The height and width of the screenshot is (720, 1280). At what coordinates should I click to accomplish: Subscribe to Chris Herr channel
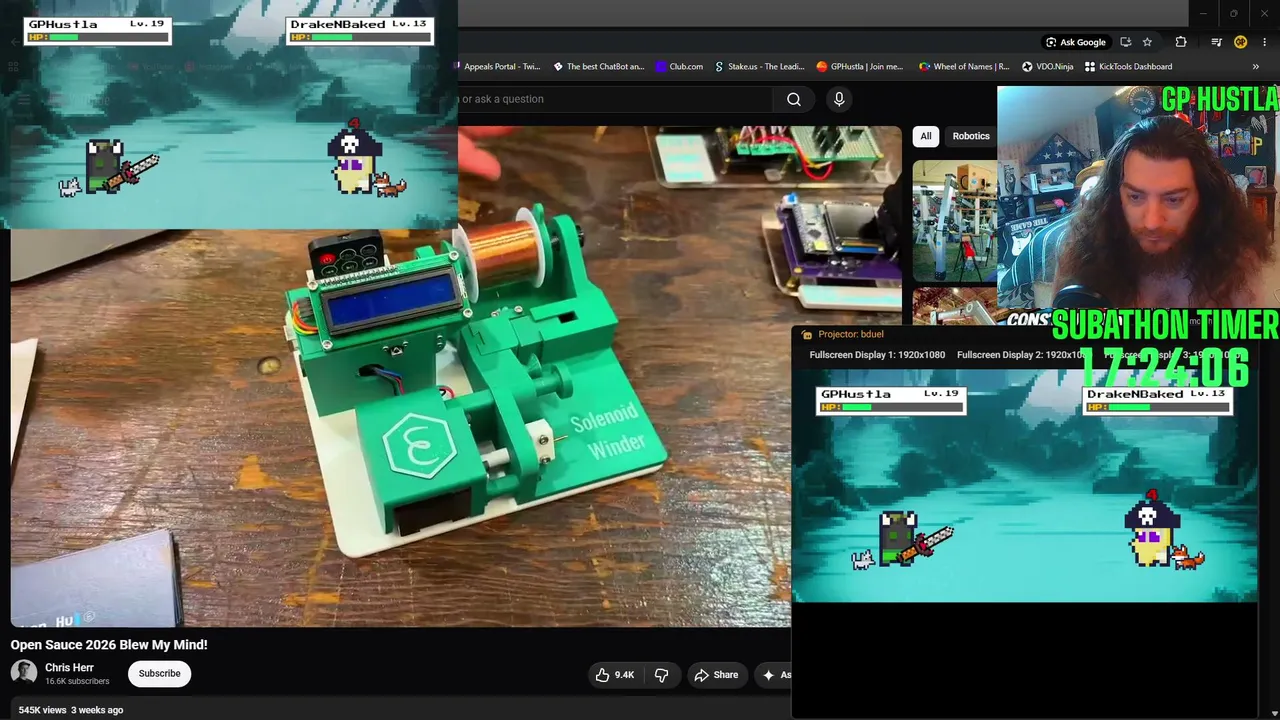click(159, 674)
